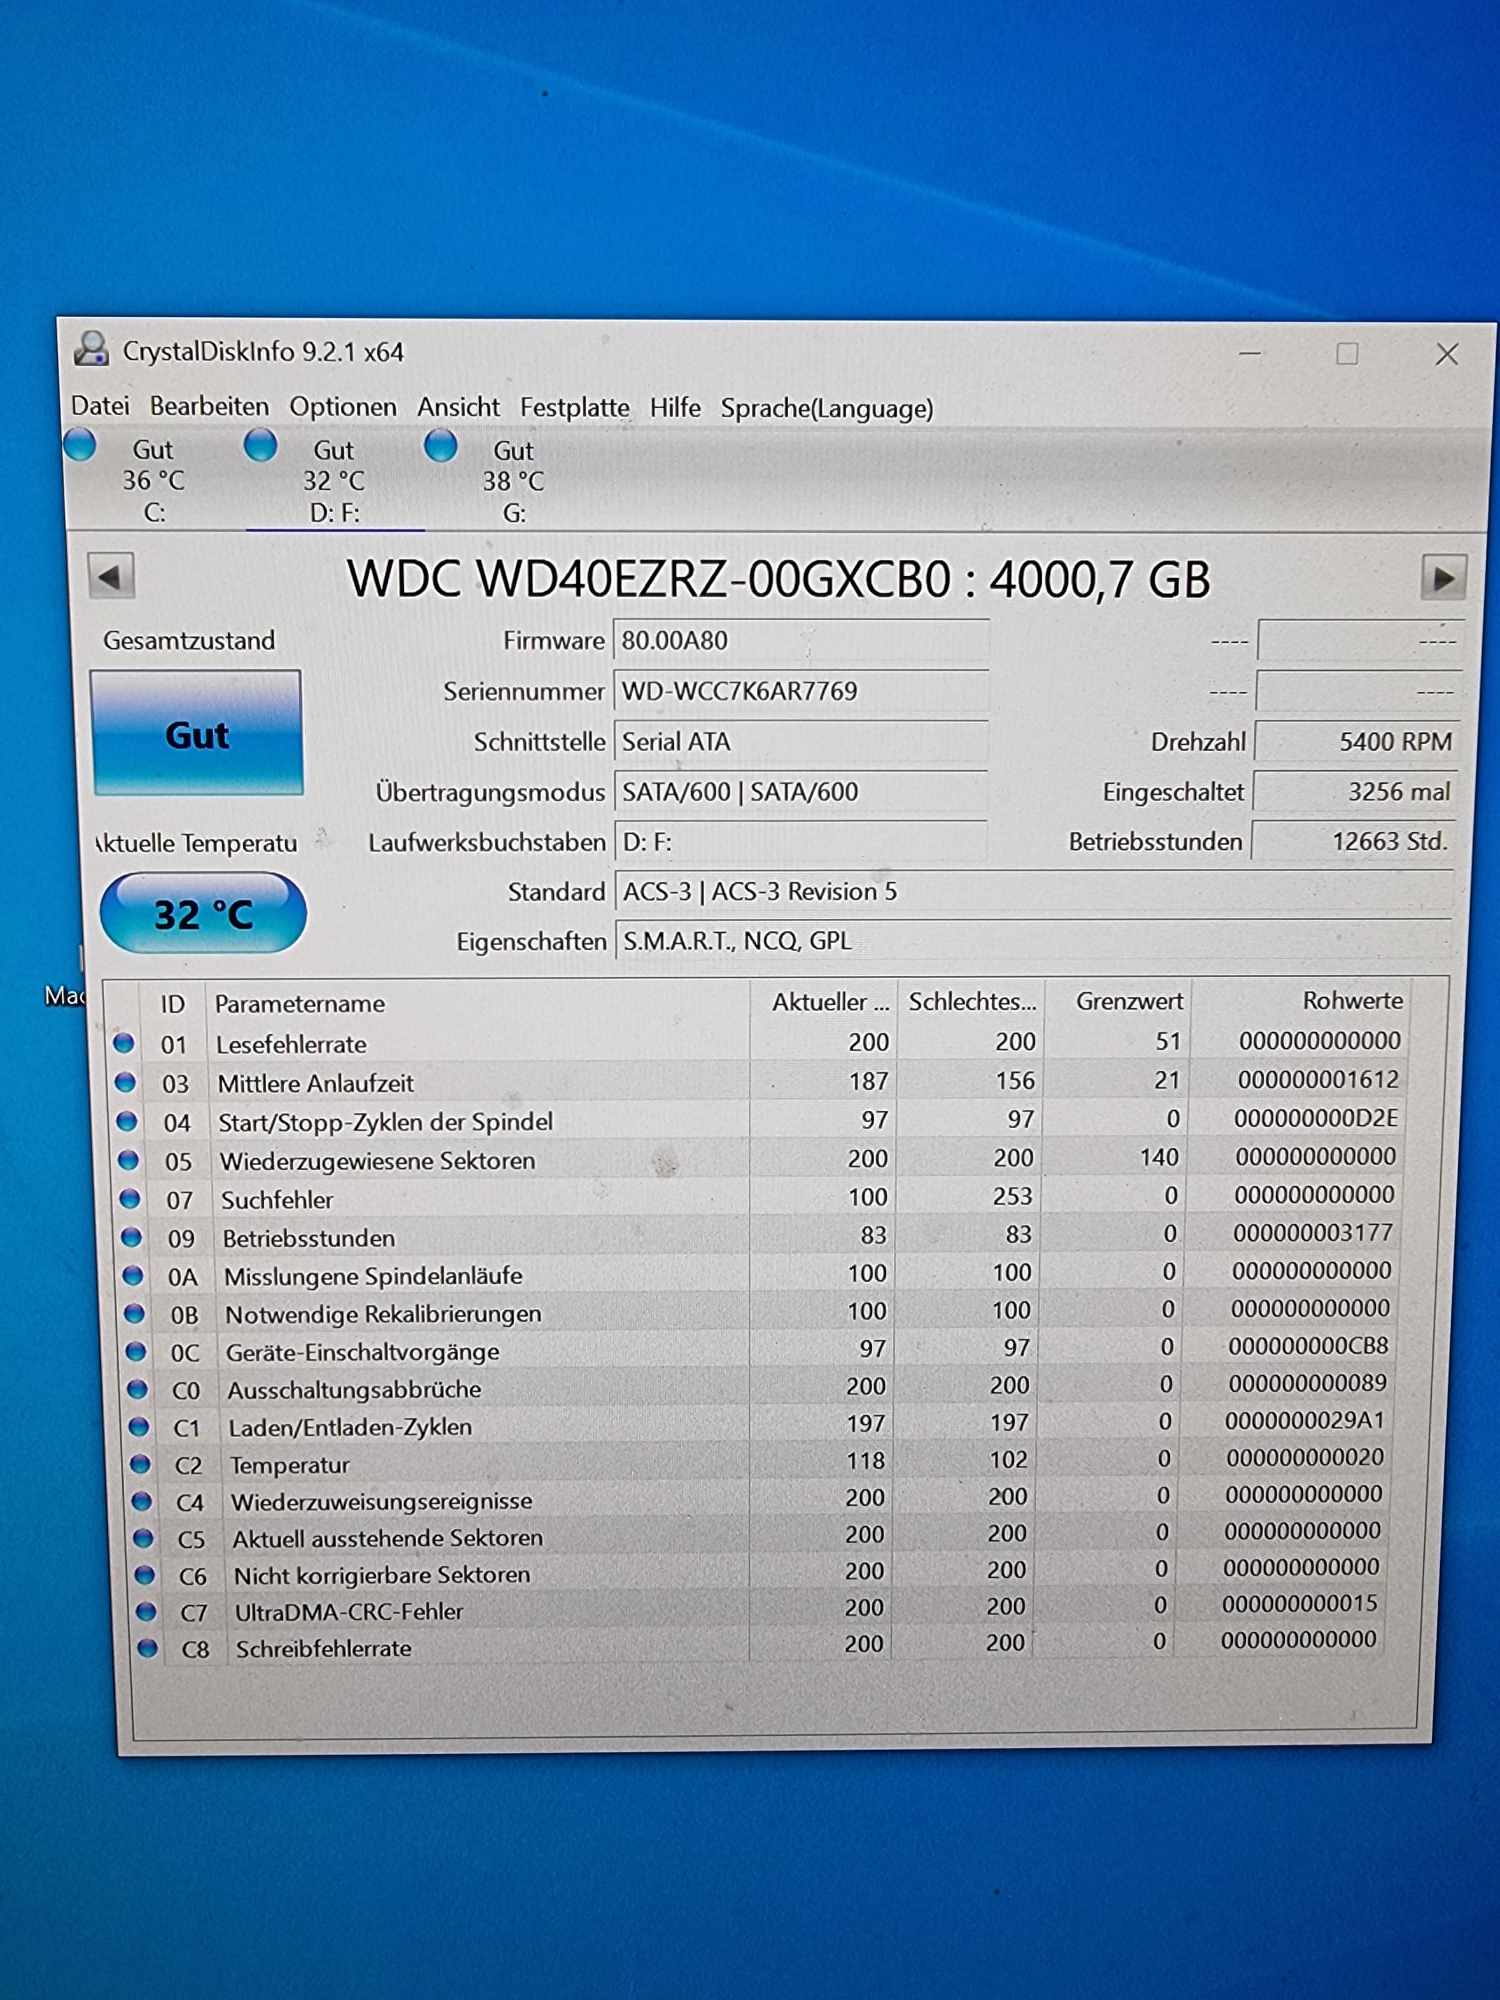Click the status dot of Geräte-Einschaltvorgänge row

tap(136, 1351)
